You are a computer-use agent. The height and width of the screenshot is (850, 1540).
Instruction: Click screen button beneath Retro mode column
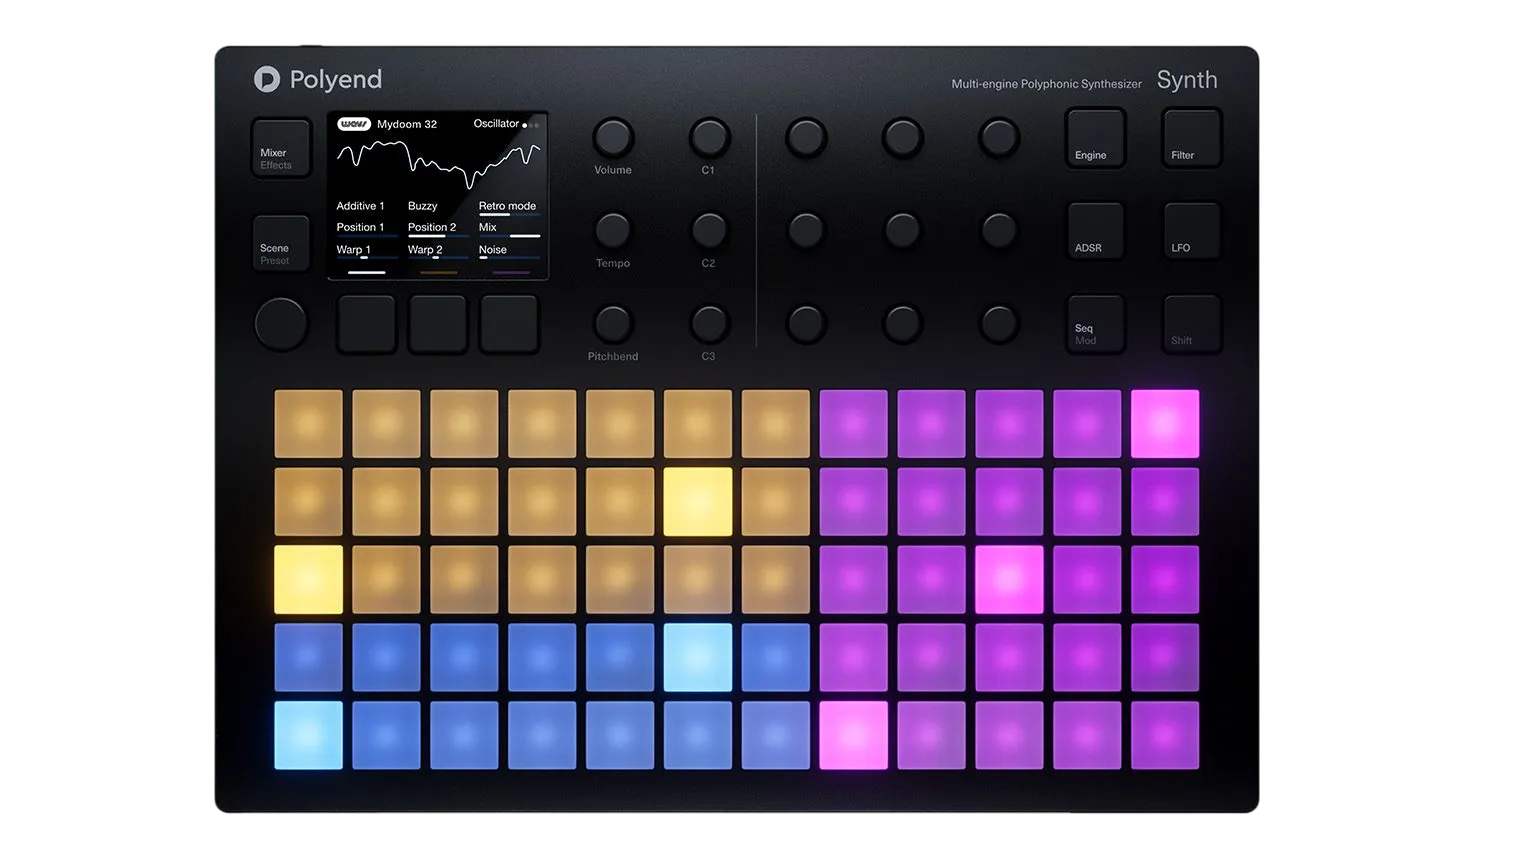pos(510,323)
